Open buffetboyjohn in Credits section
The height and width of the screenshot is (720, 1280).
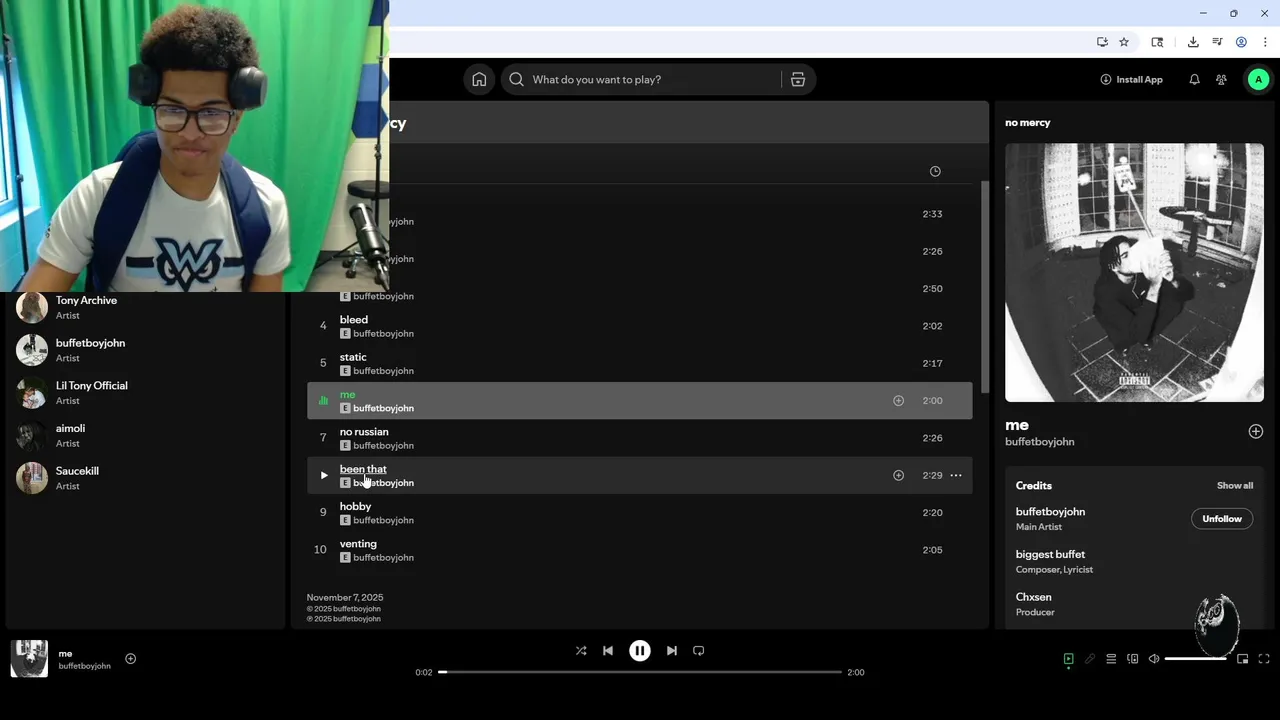[x=1050, y=512]
